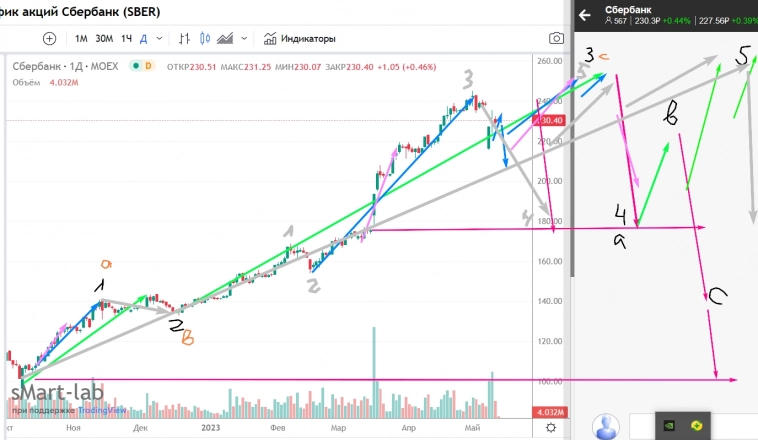Image resolution: width=758 pixels, height=440 pixels.
Task: Click the ОТКР230.51 open value
Action: point(191,67)
